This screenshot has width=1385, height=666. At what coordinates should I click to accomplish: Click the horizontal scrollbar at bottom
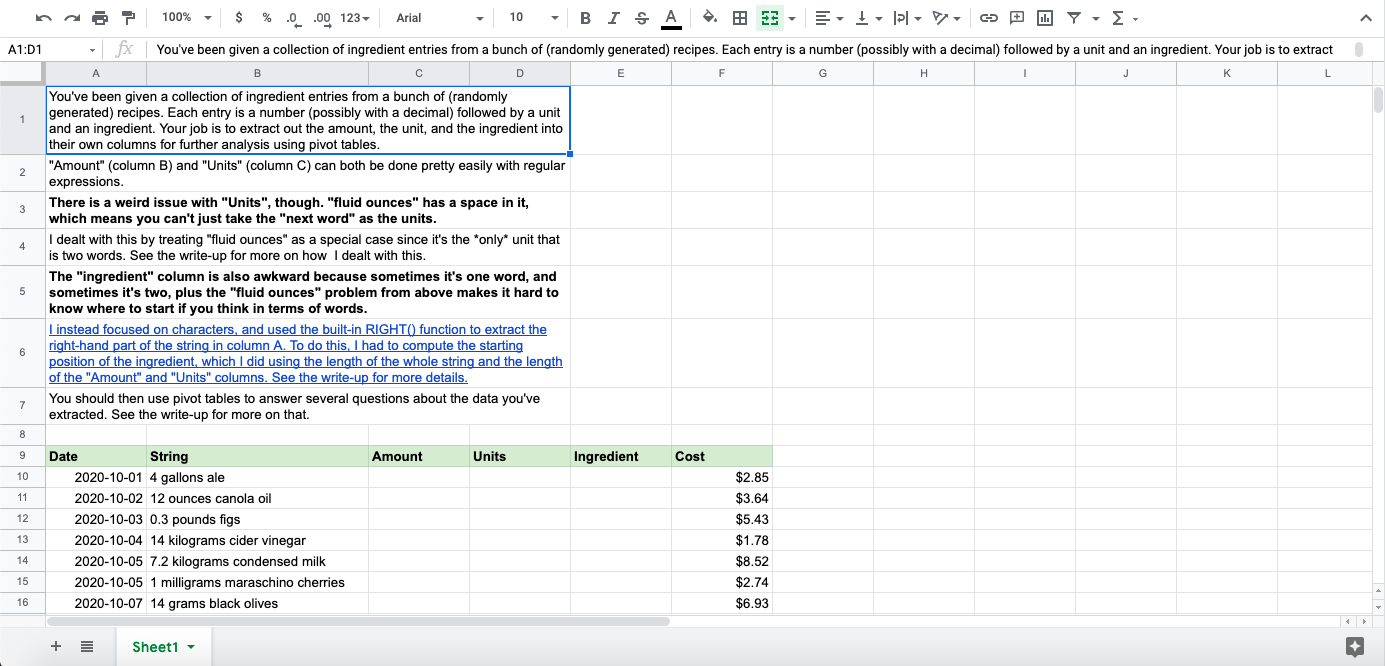pyautogui.click(x=358, y=621)
